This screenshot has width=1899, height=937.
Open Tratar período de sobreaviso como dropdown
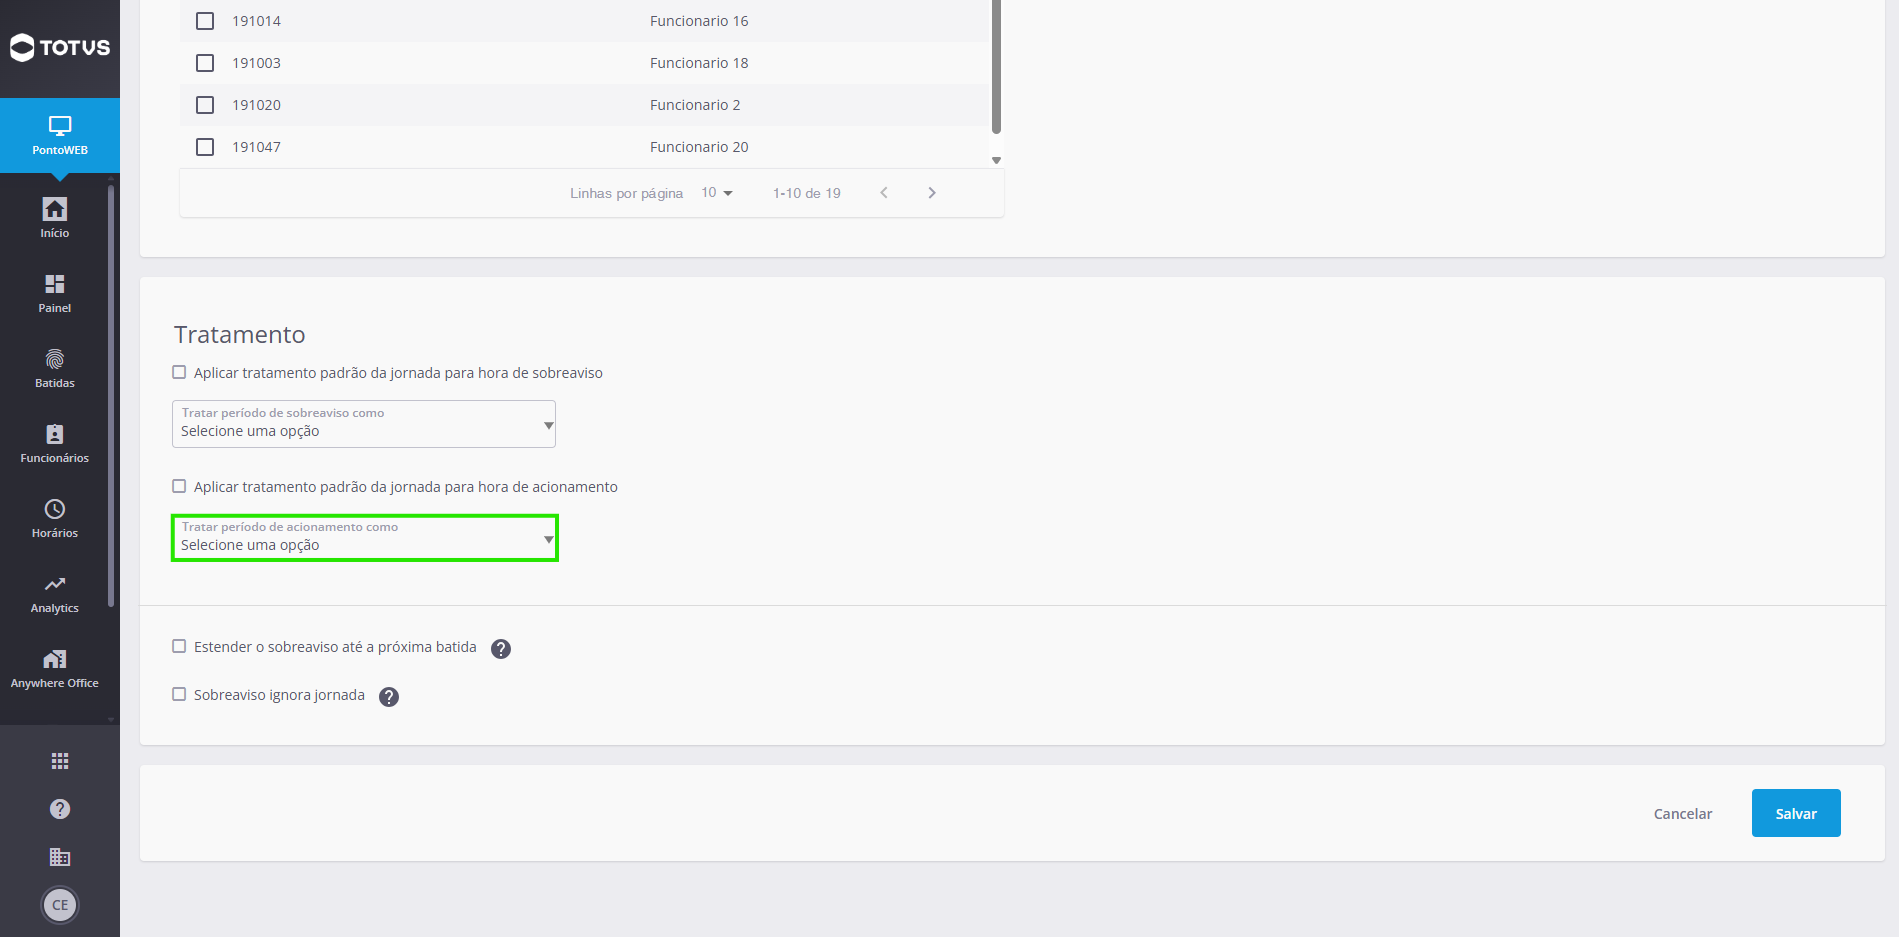364,424
